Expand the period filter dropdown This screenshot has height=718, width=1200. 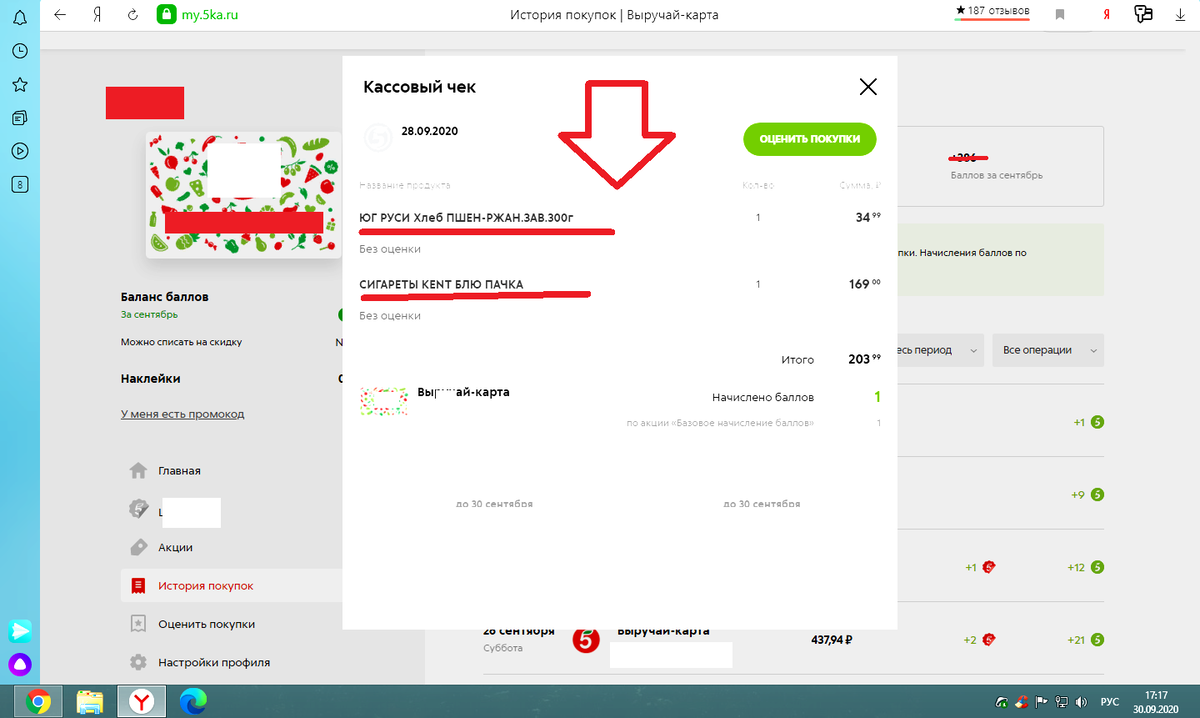click(939, 350)
